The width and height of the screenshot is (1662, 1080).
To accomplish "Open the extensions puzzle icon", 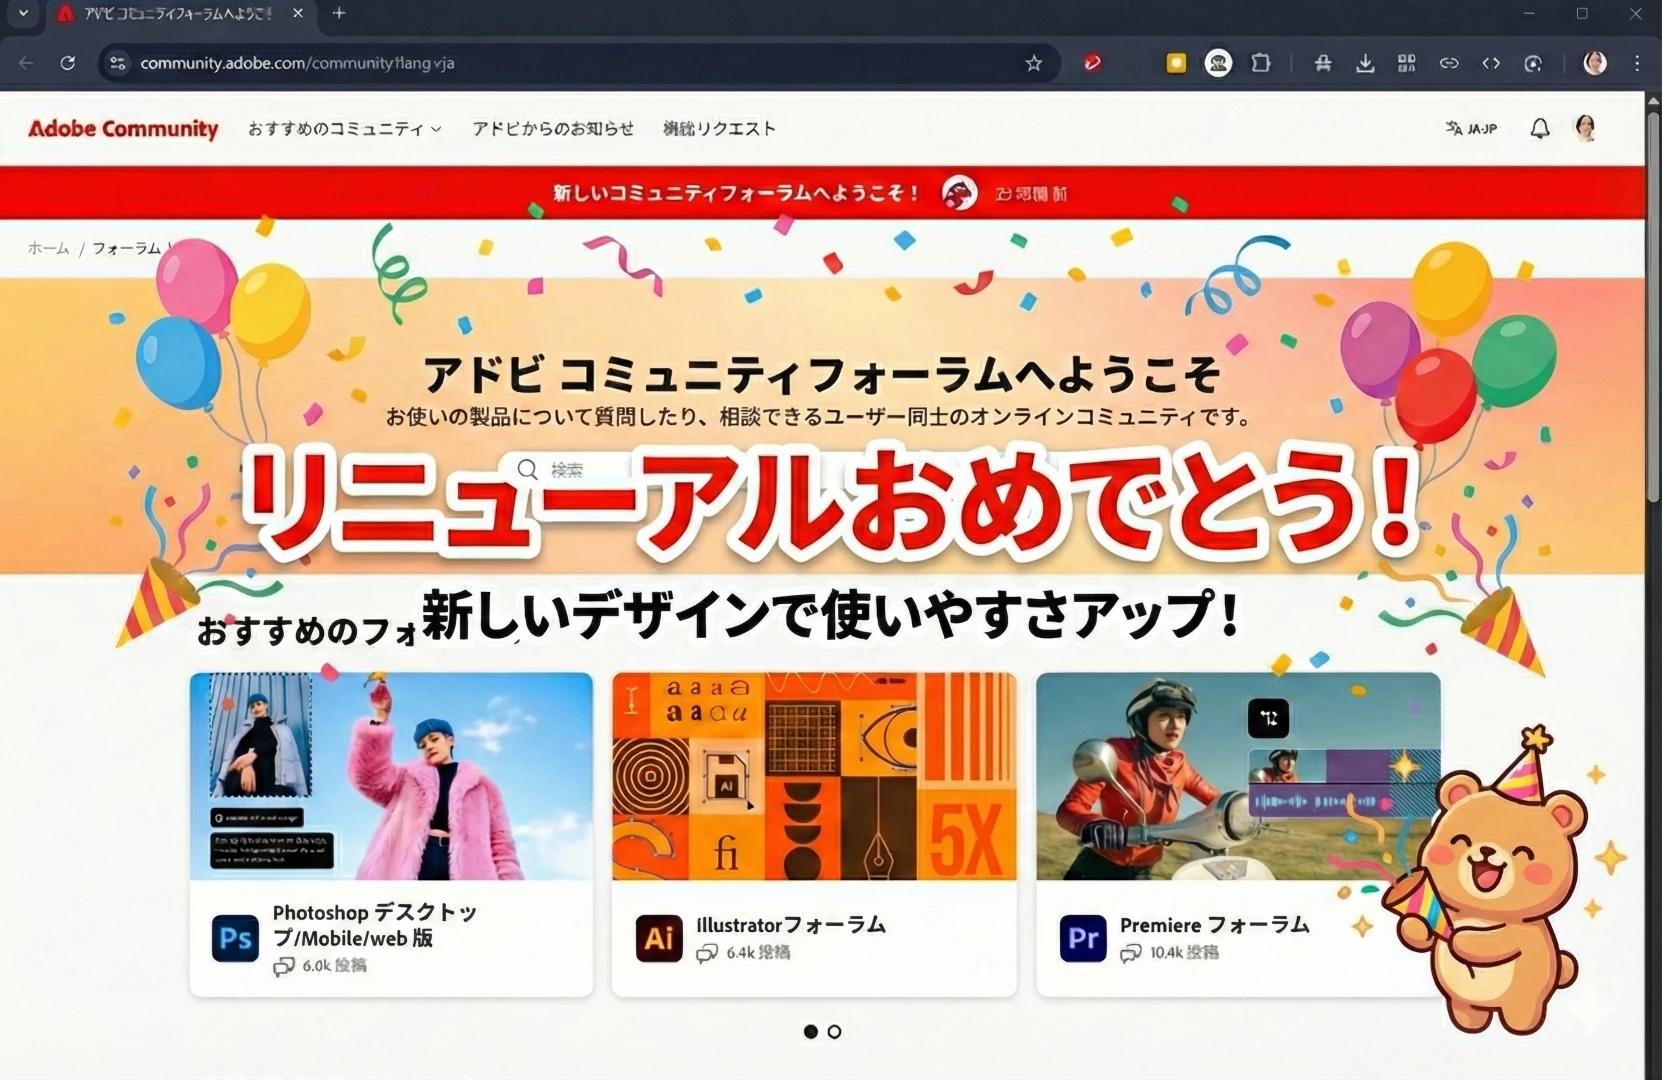I will pos(1261,63).
